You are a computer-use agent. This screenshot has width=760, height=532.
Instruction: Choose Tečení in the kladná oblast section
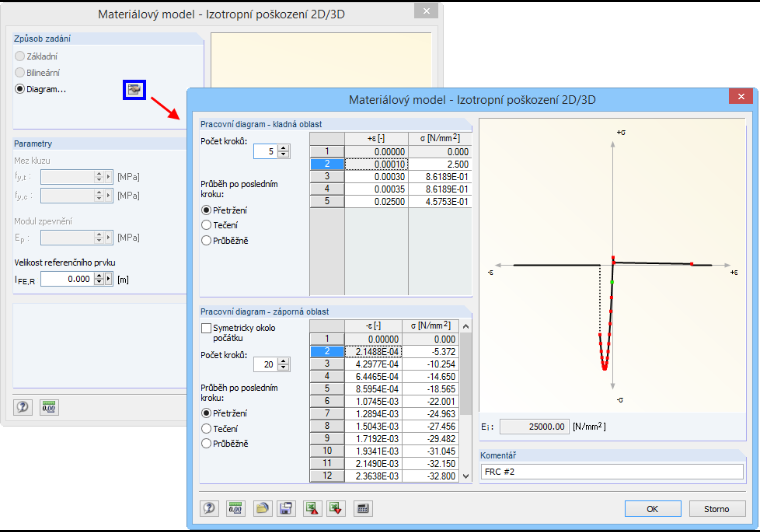point(206,225)
